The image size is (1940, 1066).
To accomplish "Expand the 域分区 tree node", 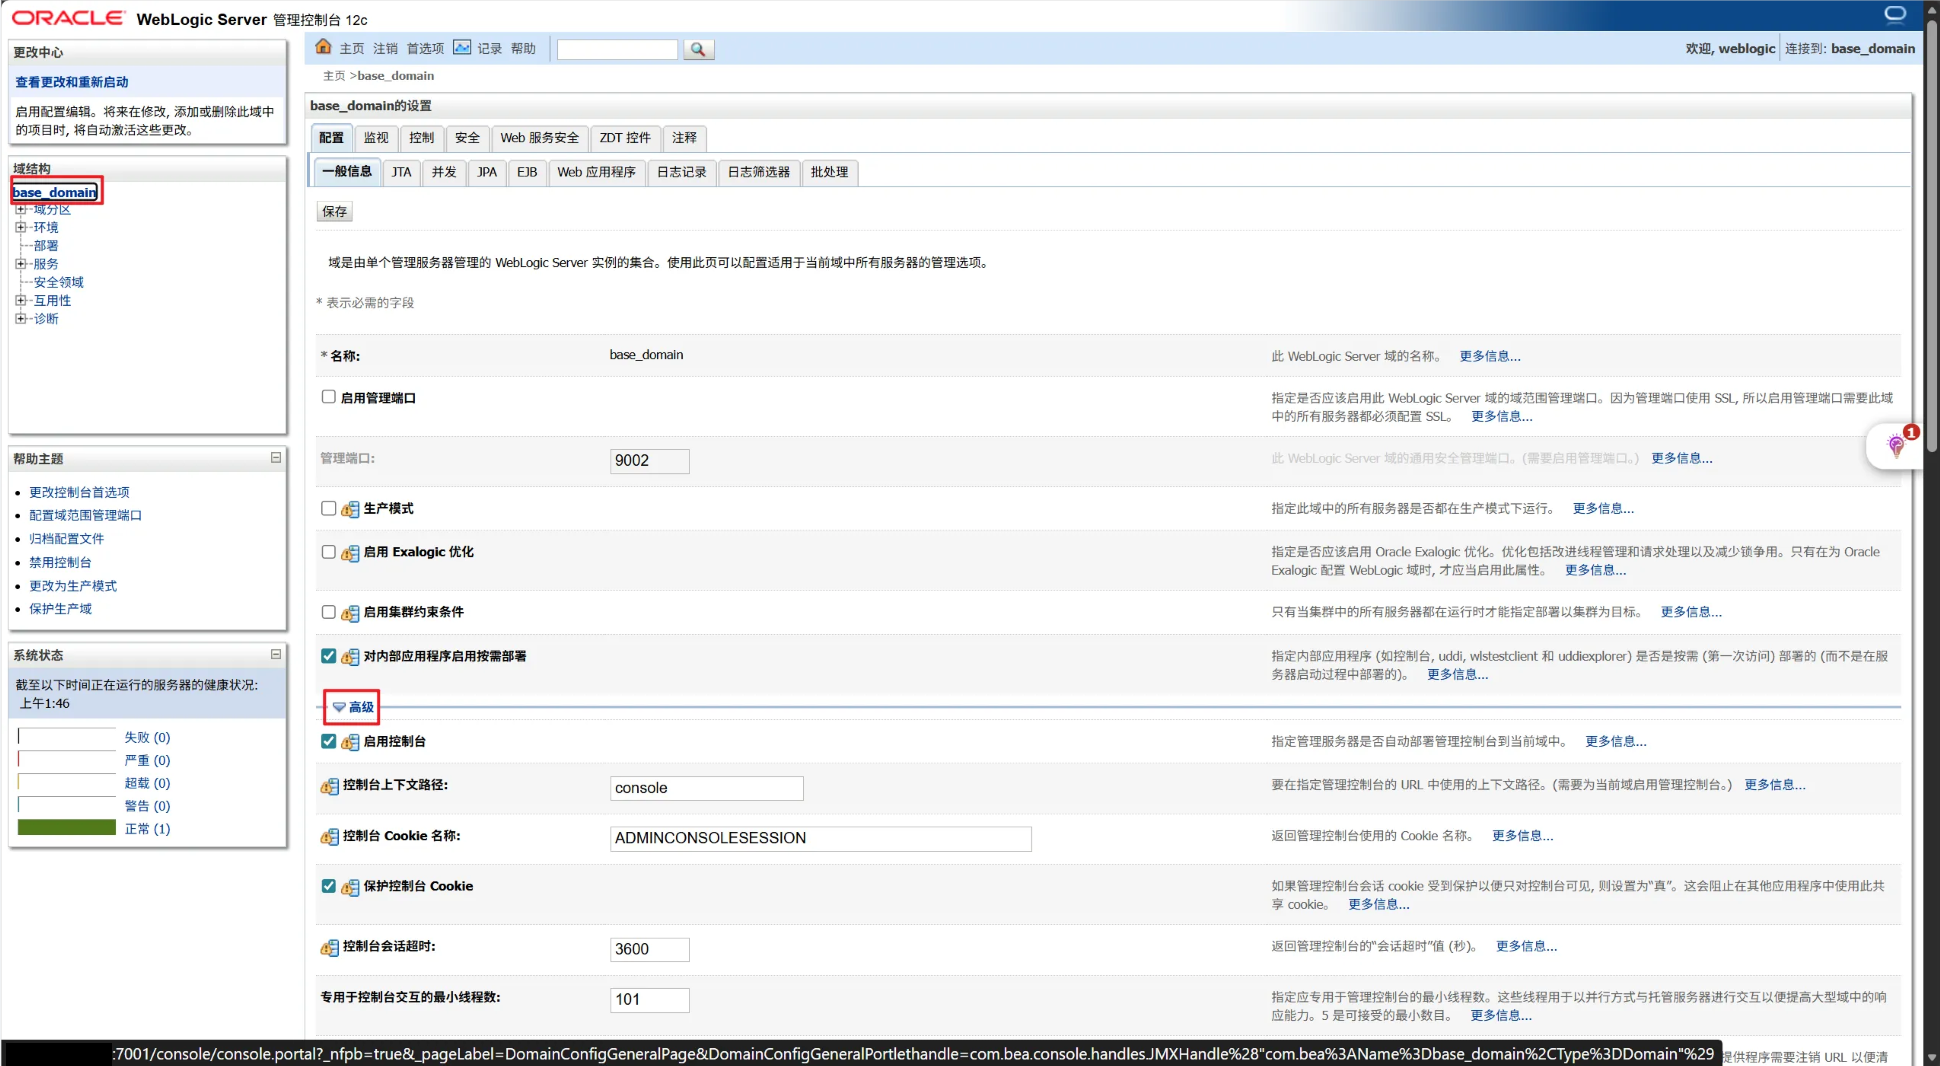I will [20, 210].
